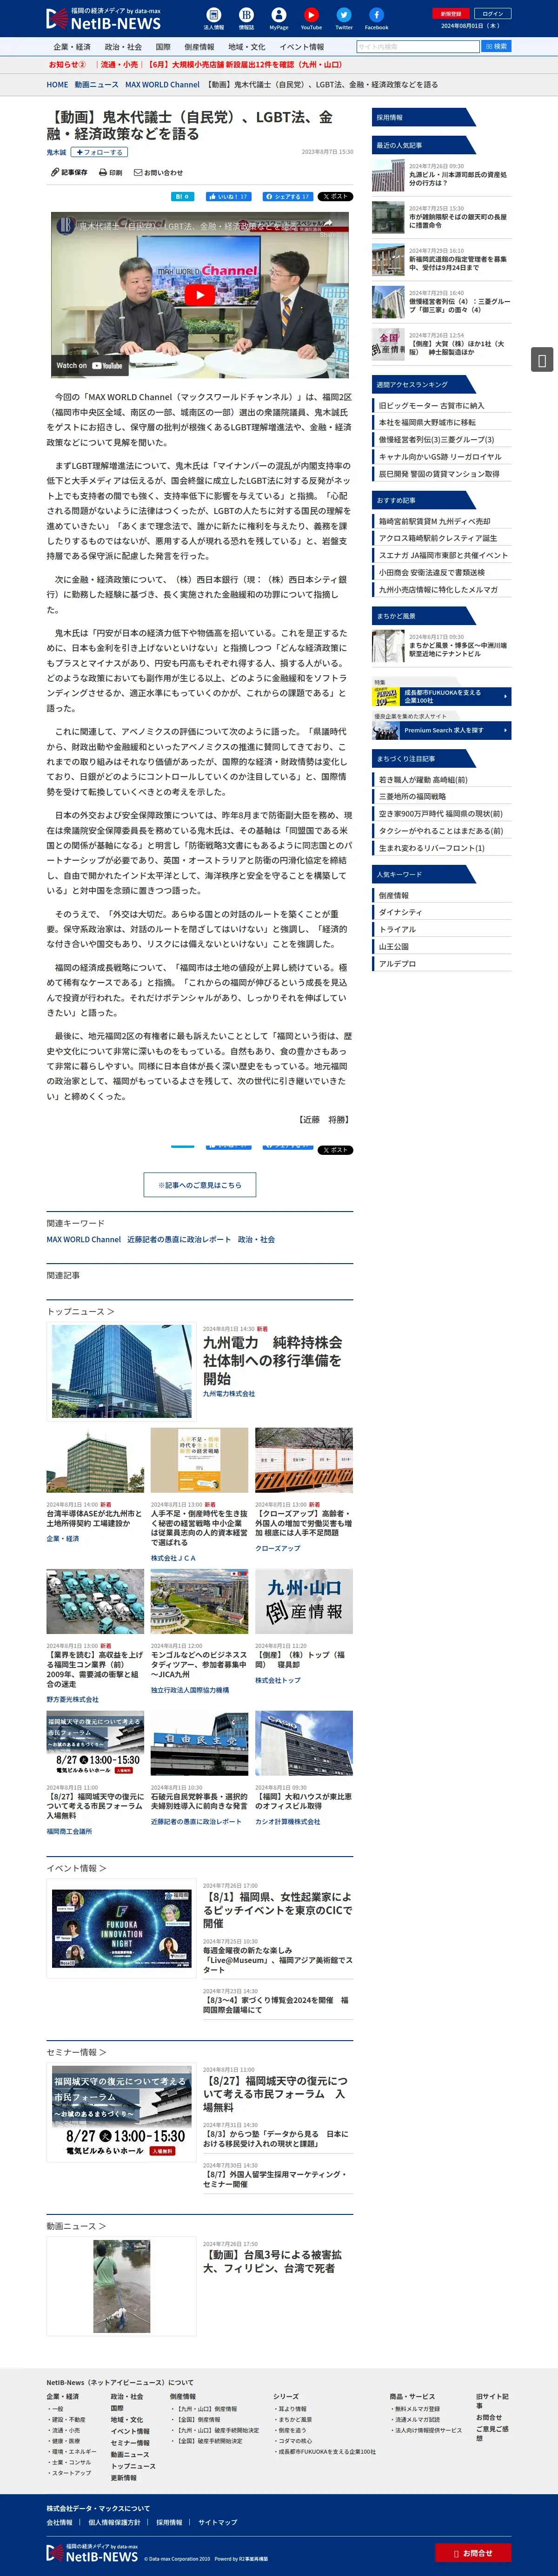This screenshot has height=2576, width=558.
Task: Open the 倒産情報 nav menu
Action: coord(199,47)
